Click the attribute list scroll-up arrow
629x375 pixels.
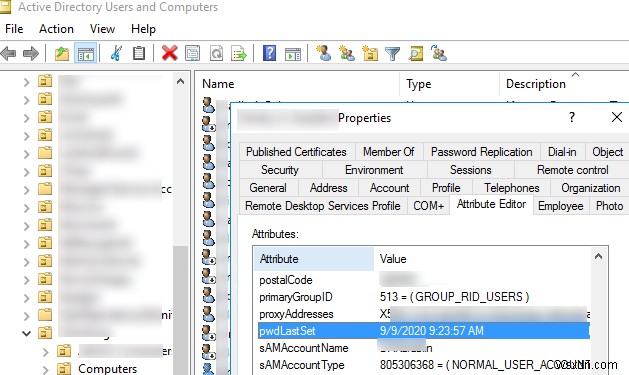pos(598,257)
